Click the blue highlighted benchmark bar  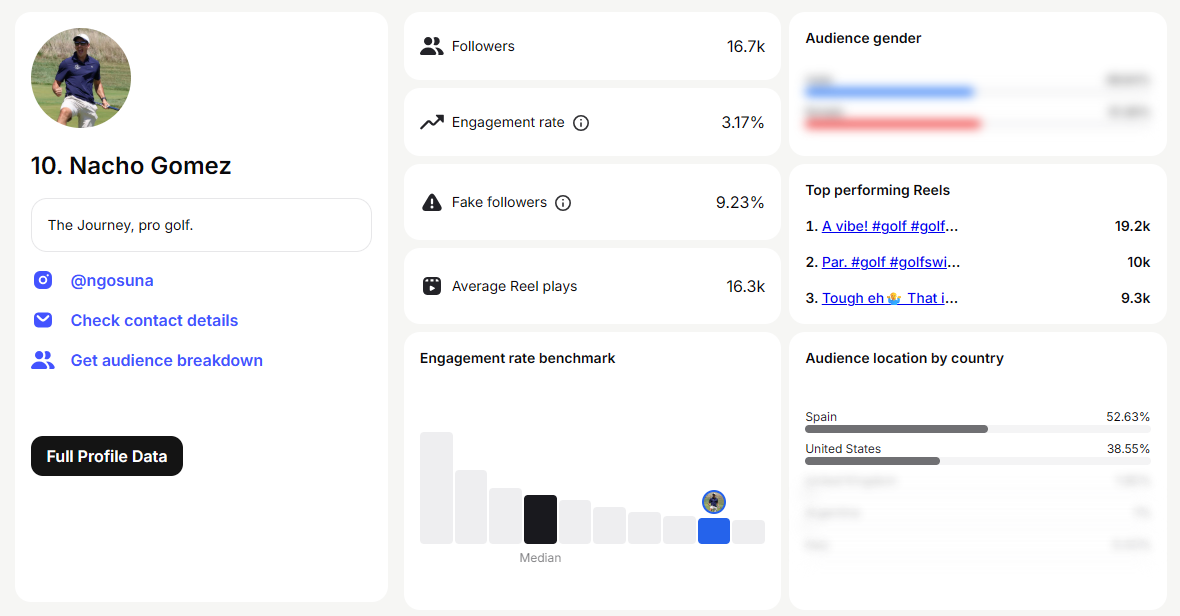tap(714, 530)
